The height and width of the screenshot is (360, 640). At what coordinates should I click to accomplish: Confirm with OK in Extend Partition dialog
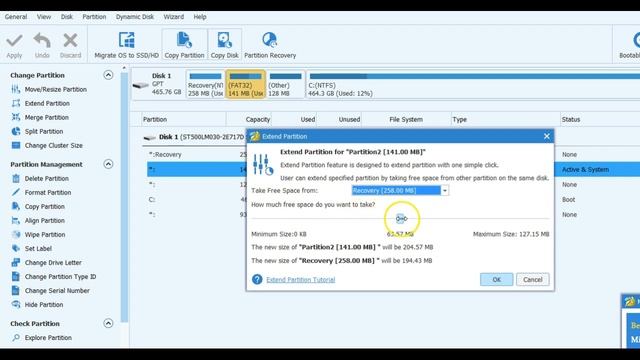click(x=496, y=280)
